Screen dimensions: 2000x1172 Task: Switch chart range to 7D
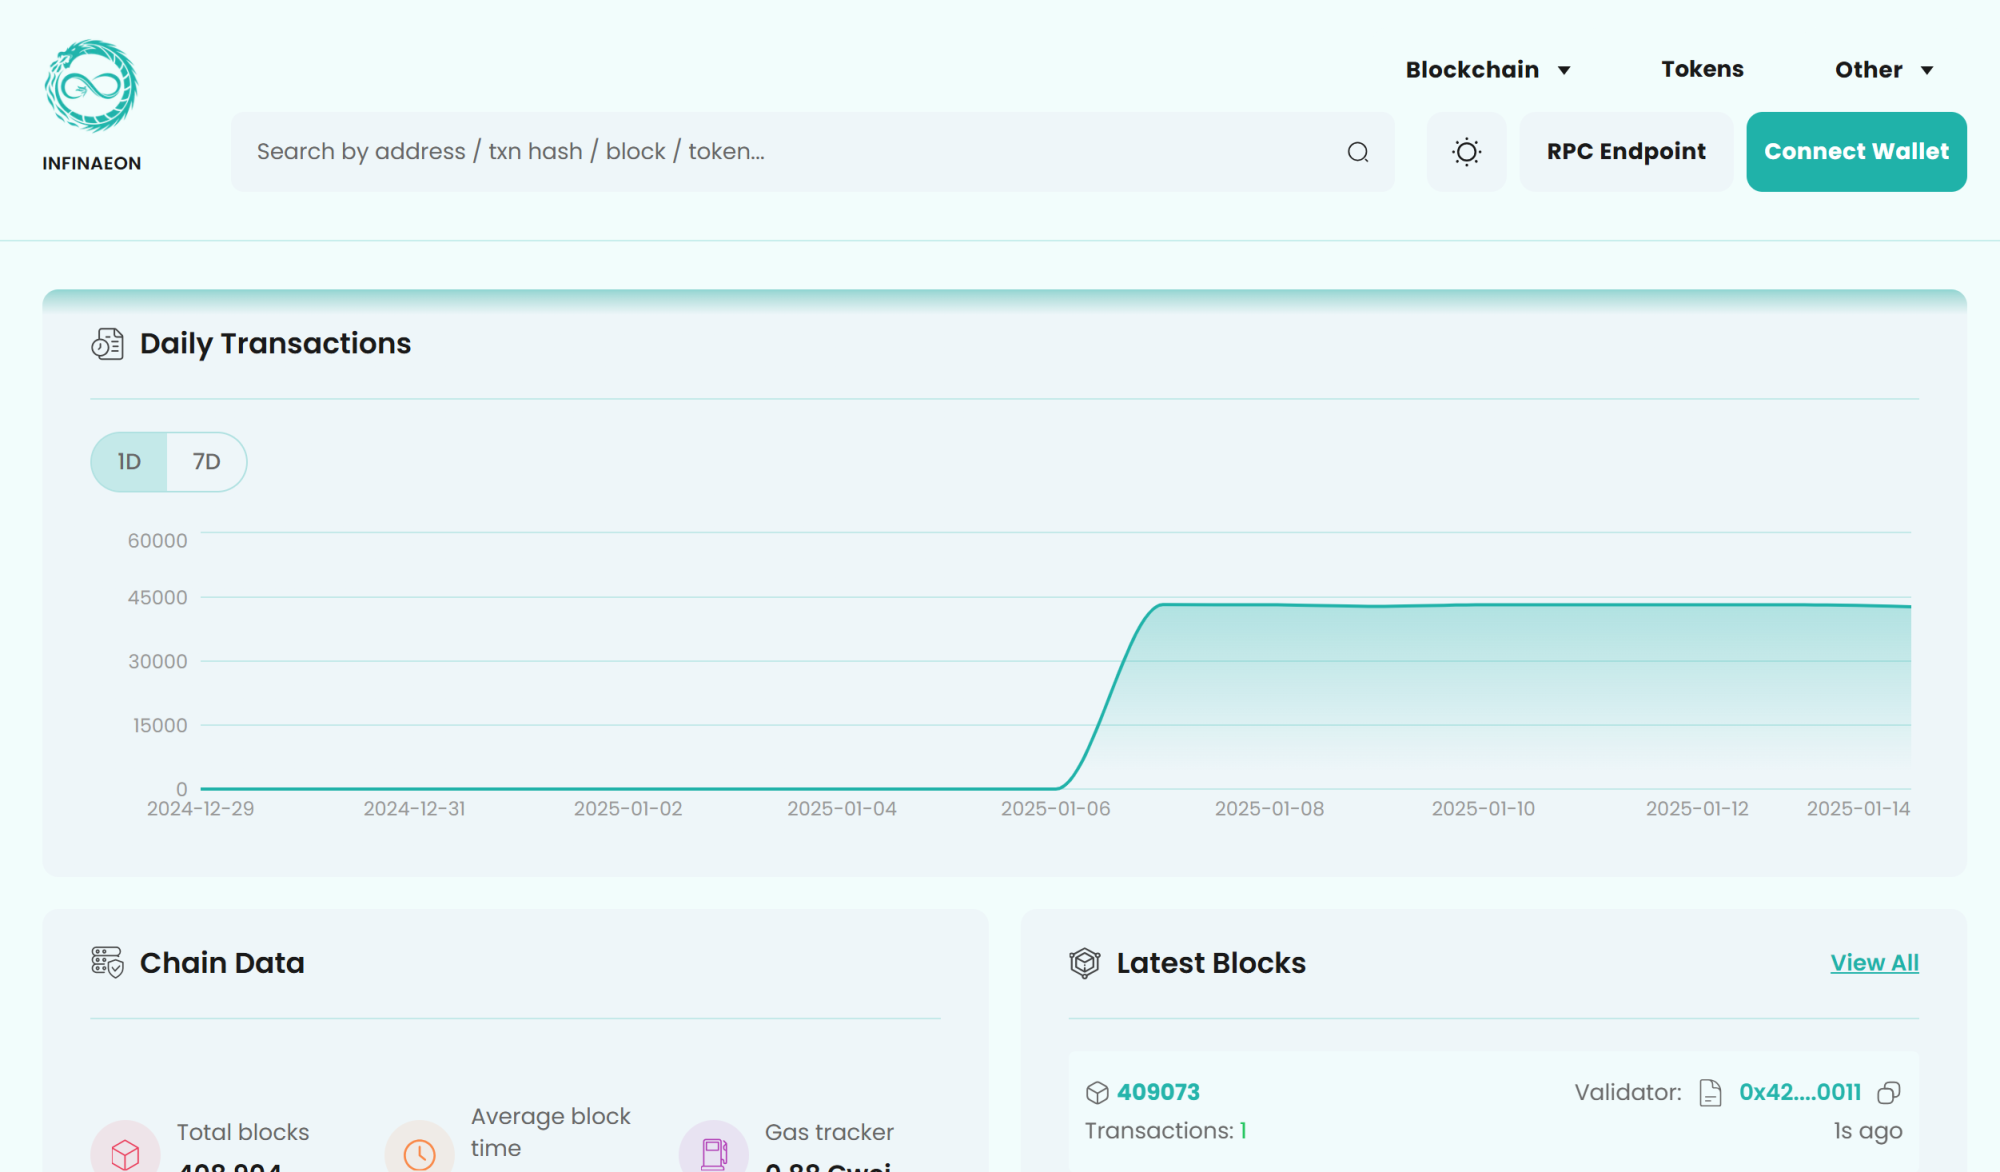click(206, 462)
